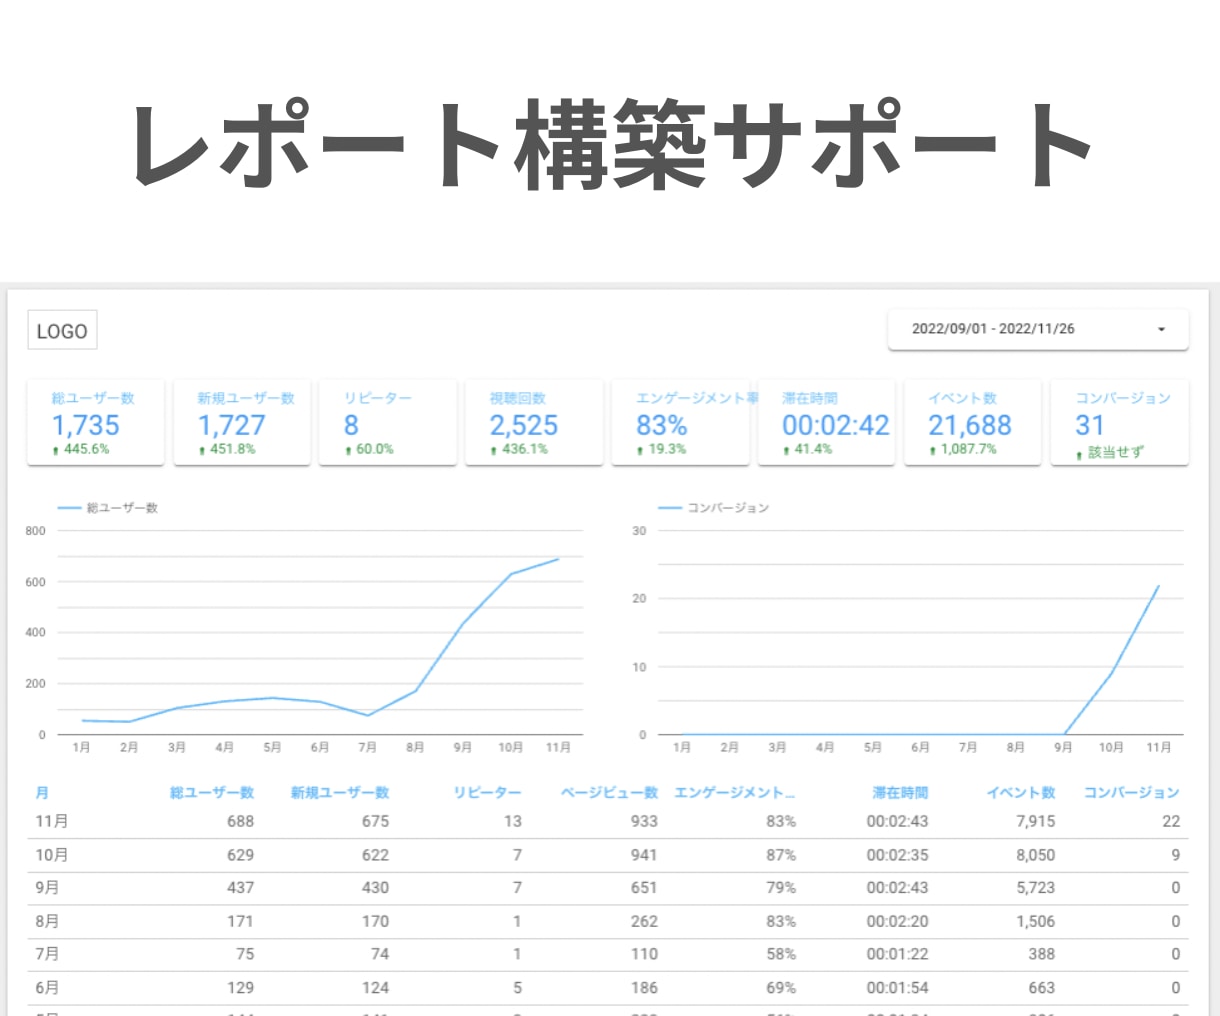Sort table by 月 column header

[42, 792]
